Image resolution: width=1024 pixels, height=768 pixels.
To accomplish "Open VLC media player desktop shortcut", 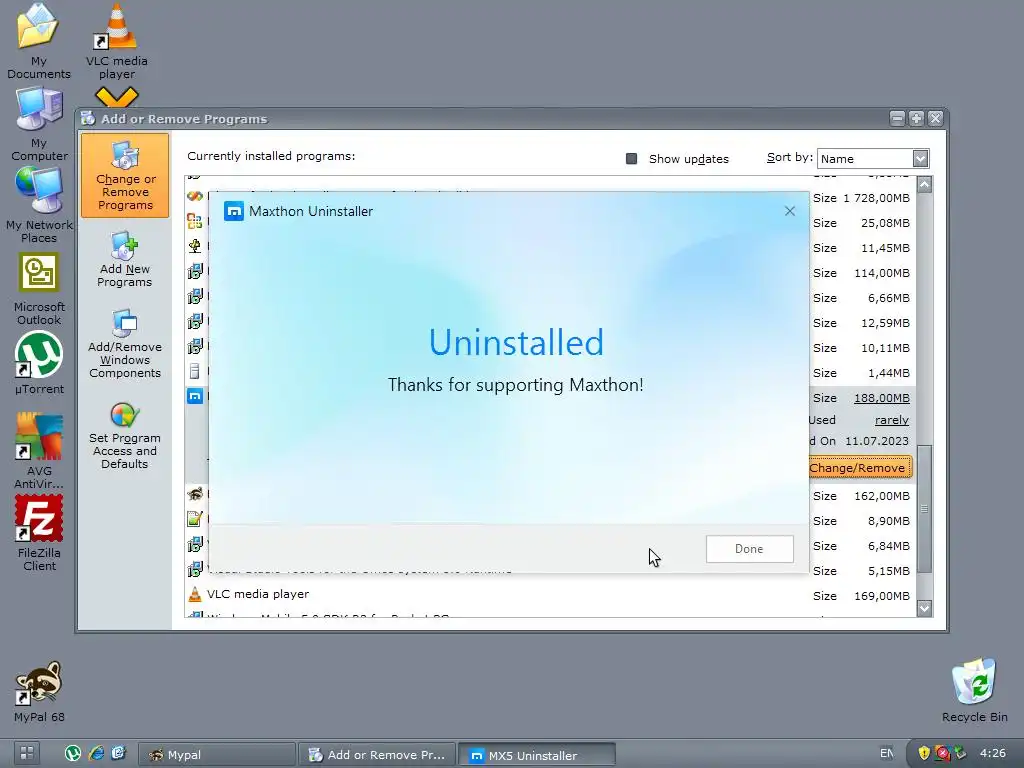I will tap(116, 40).
